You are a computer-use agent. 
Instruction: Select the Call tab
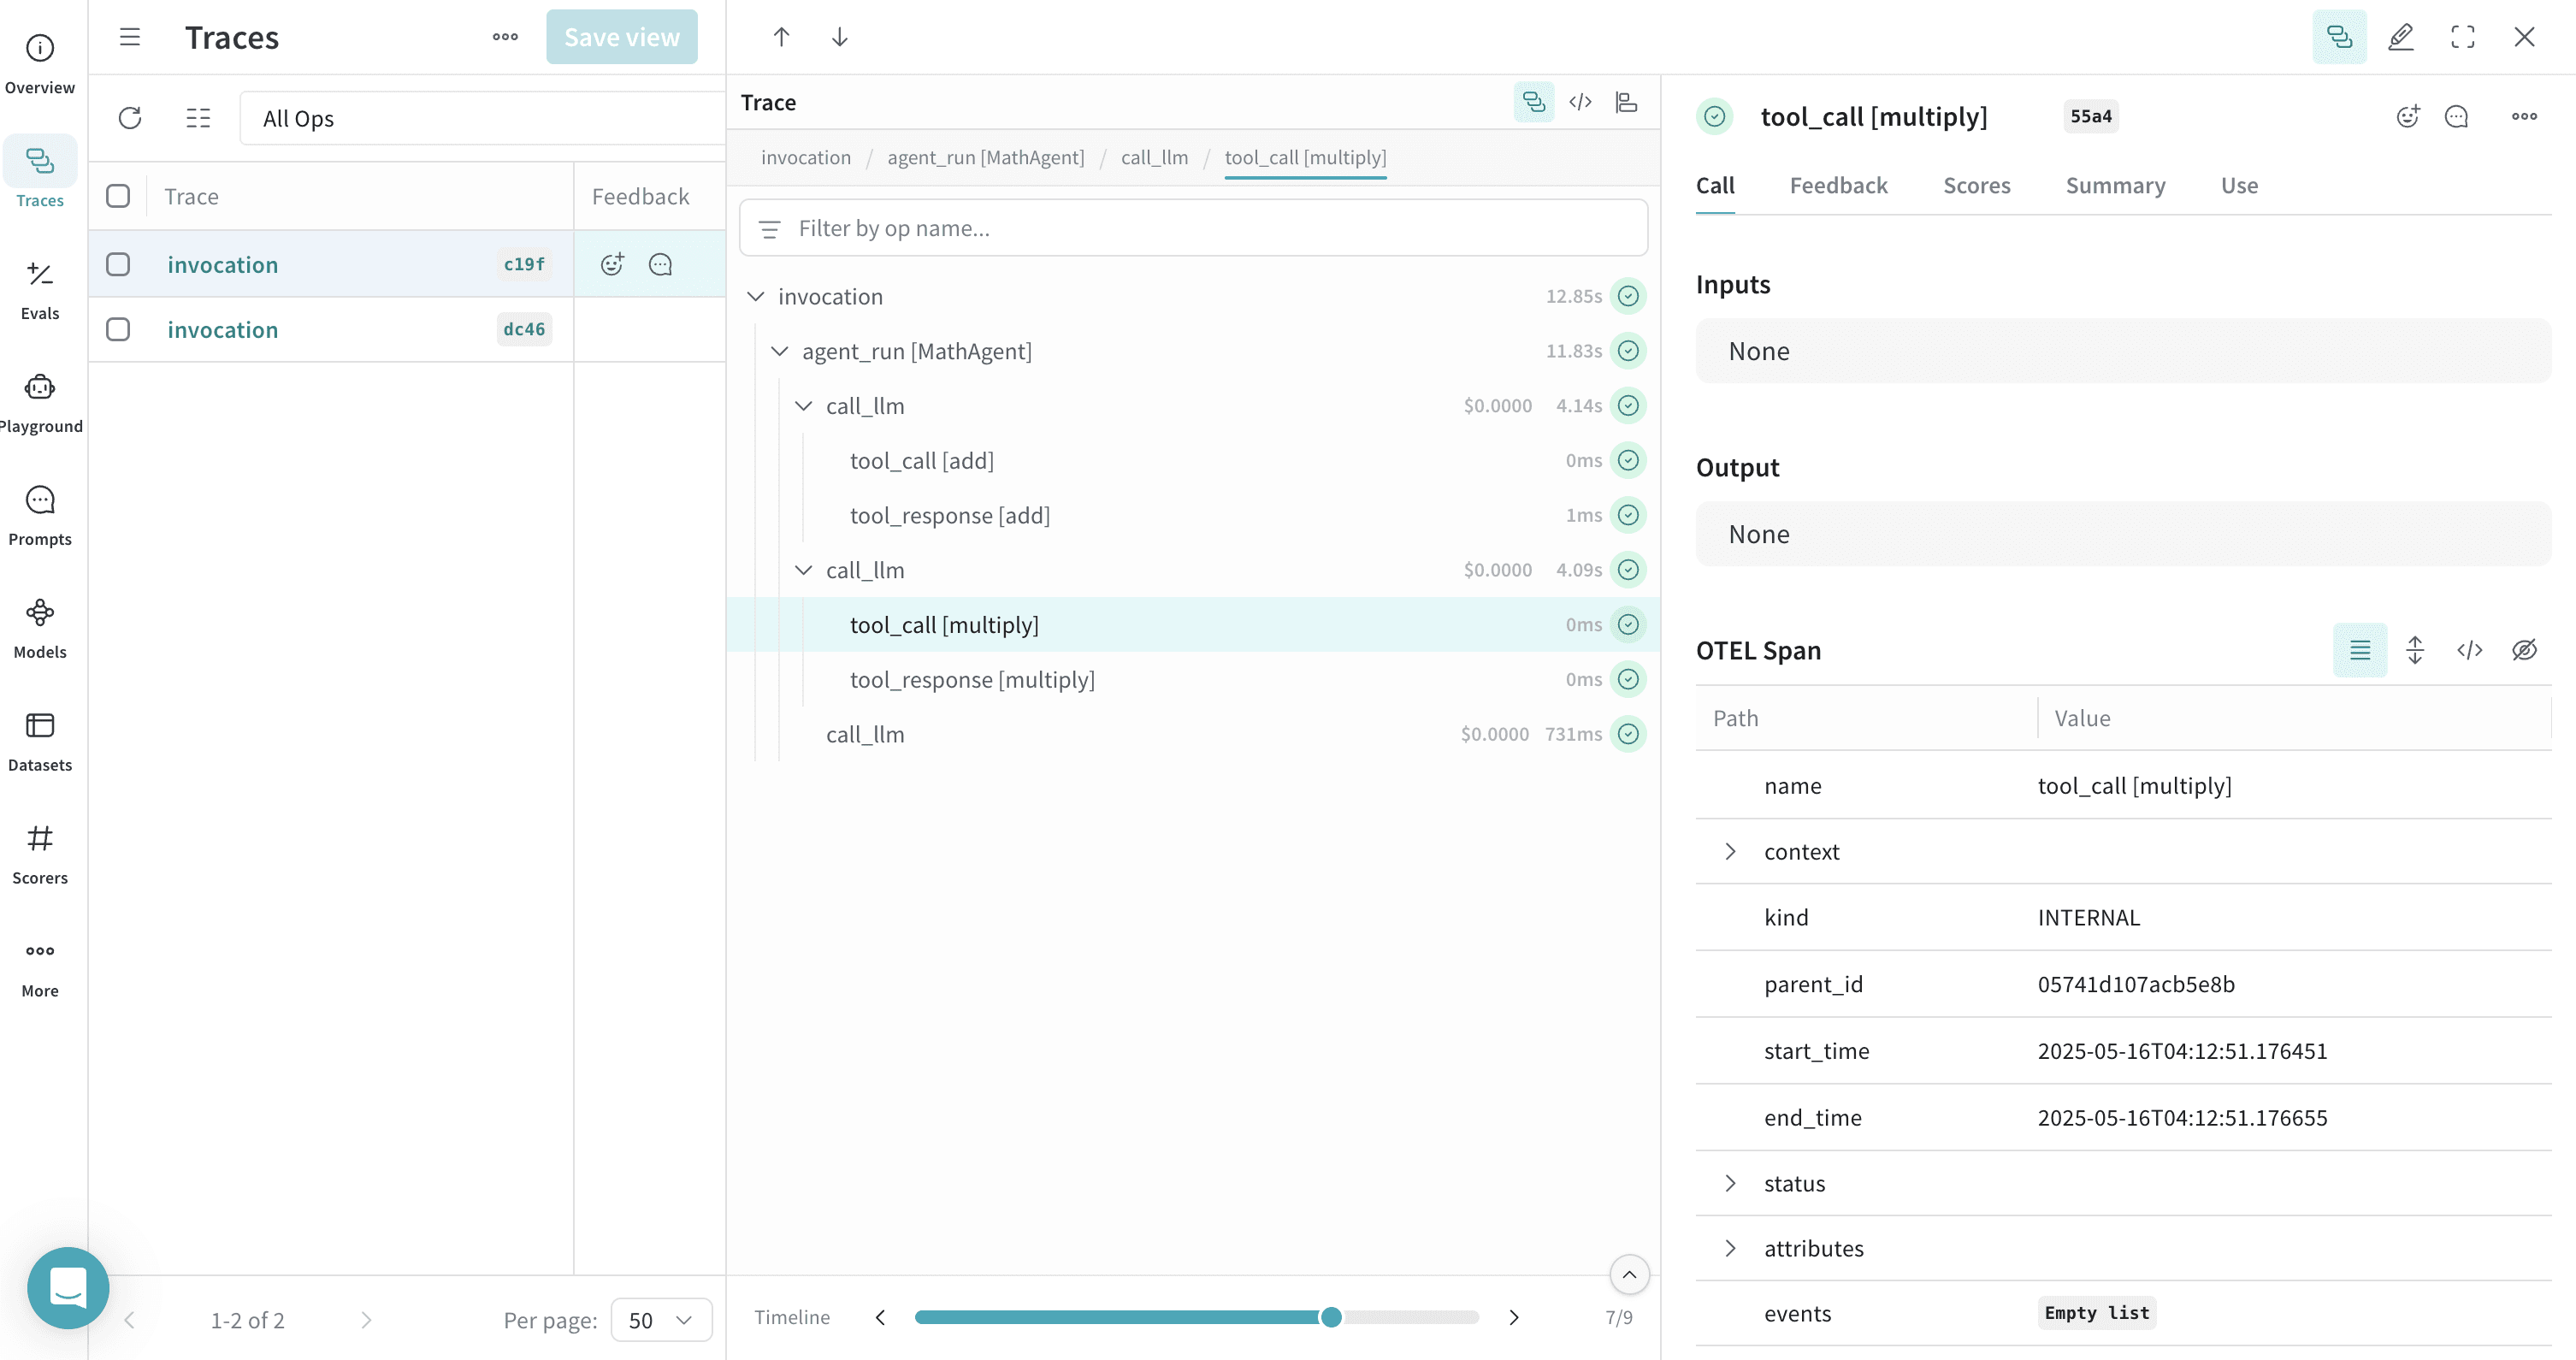pos(1715,186)
